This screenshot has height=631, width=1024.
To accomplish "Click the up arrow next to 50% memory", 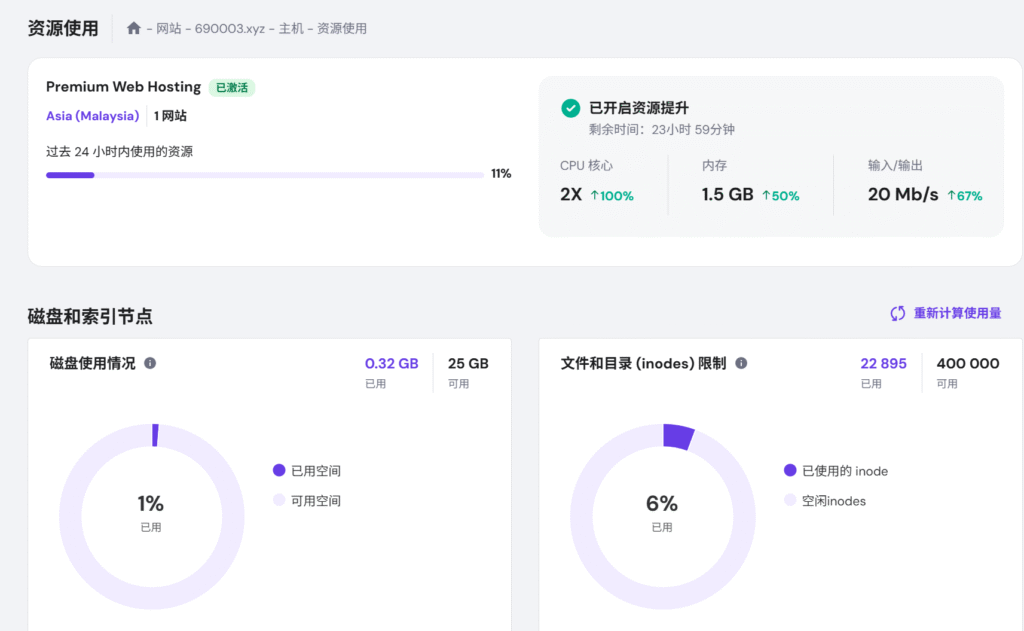I will point(766,196).
